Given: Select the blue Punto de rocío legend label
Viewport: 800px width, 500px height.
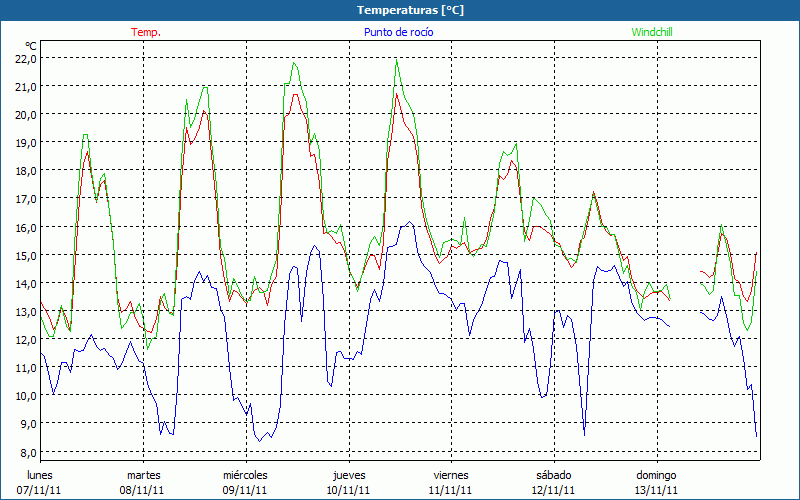Looking at the screenshot, I should (x=398, y=32).
